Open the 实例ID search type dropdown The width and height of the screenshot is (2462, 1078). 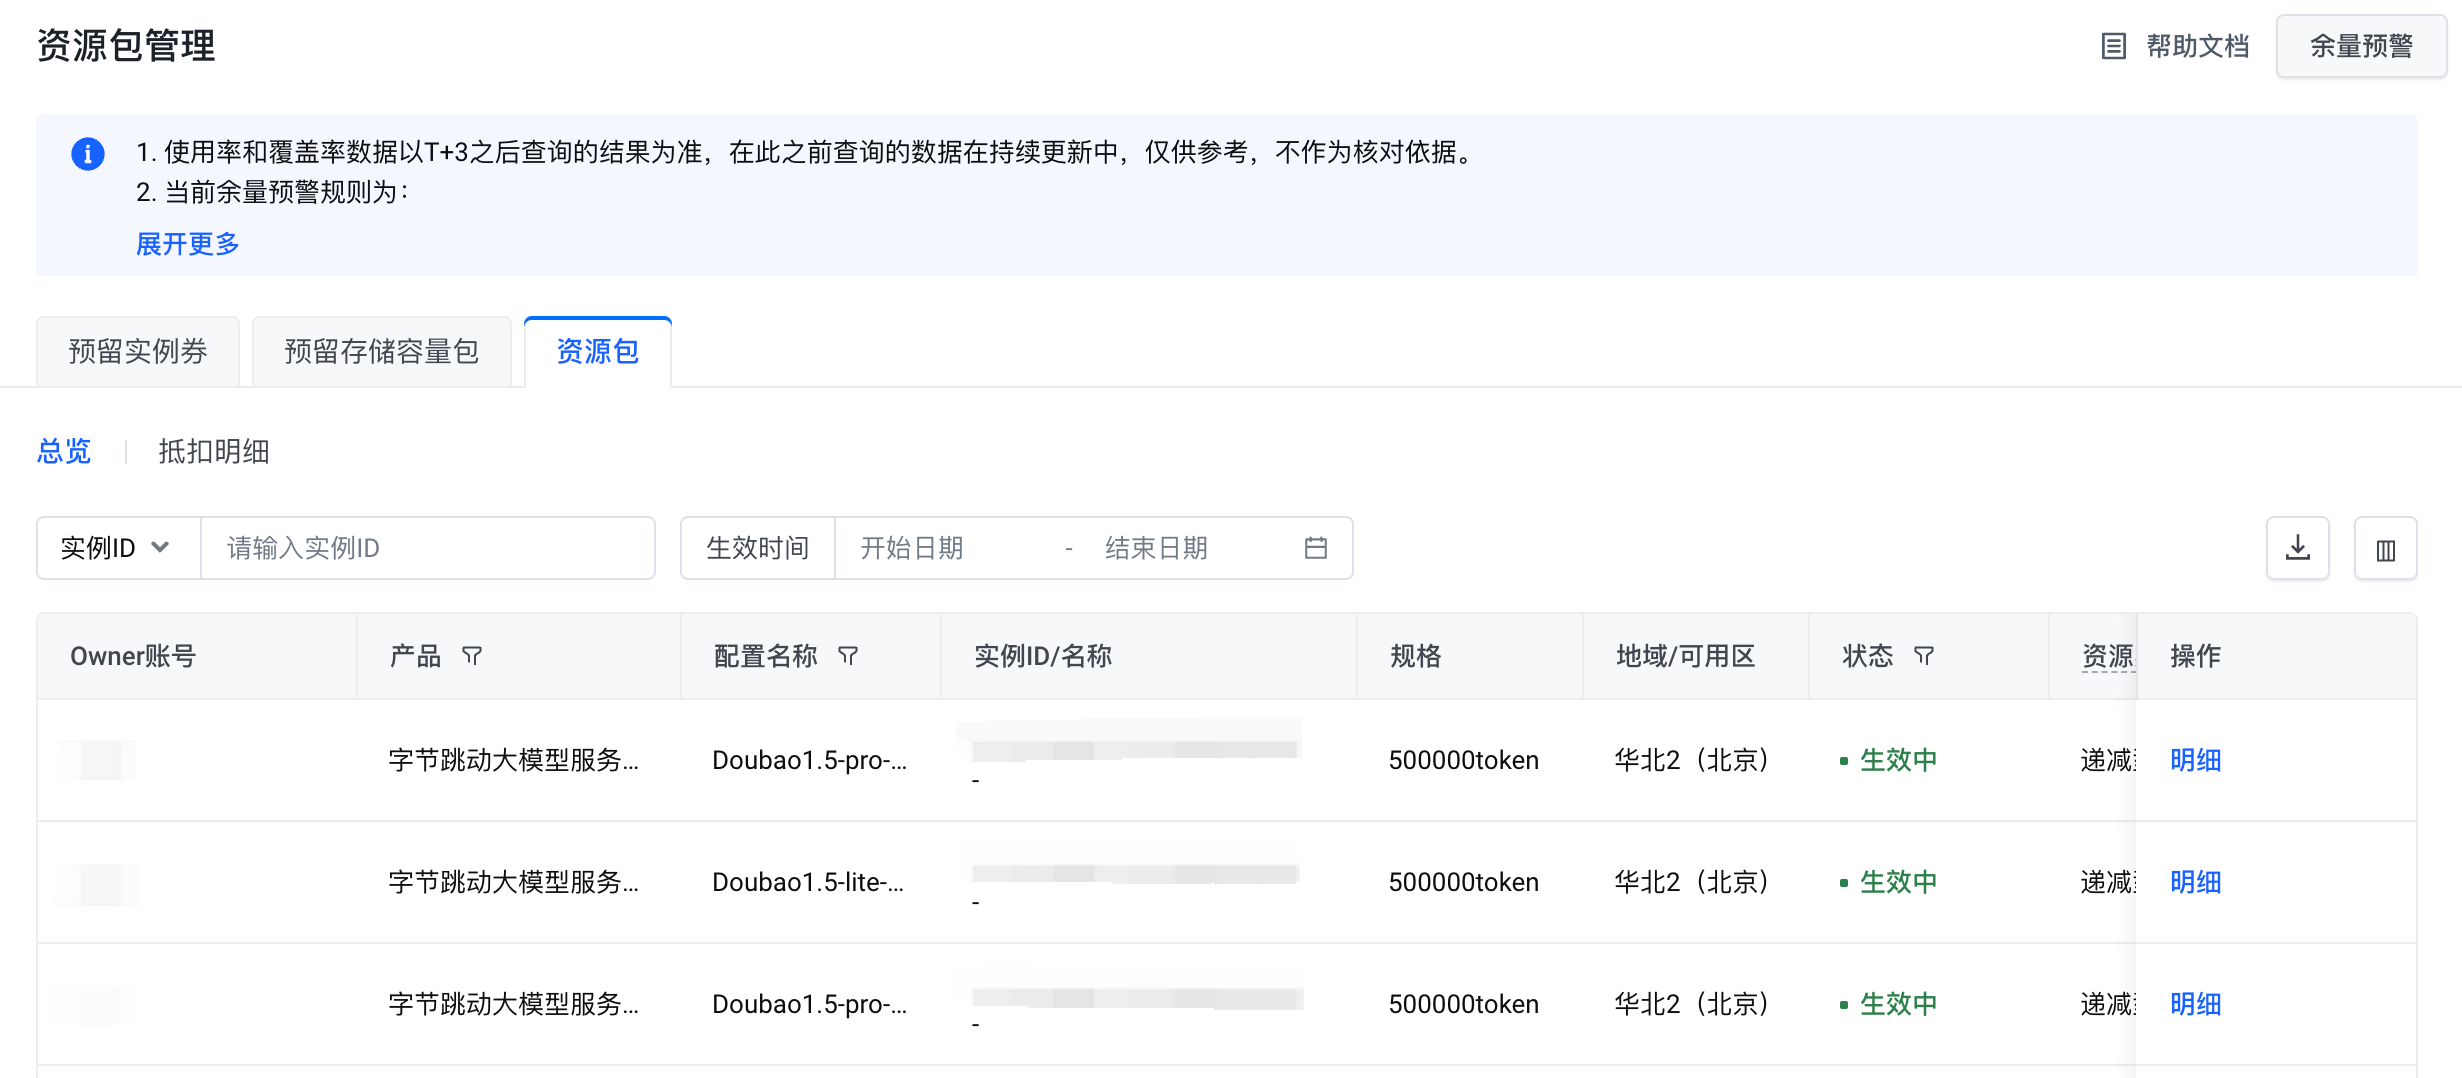tap(118, 548)
